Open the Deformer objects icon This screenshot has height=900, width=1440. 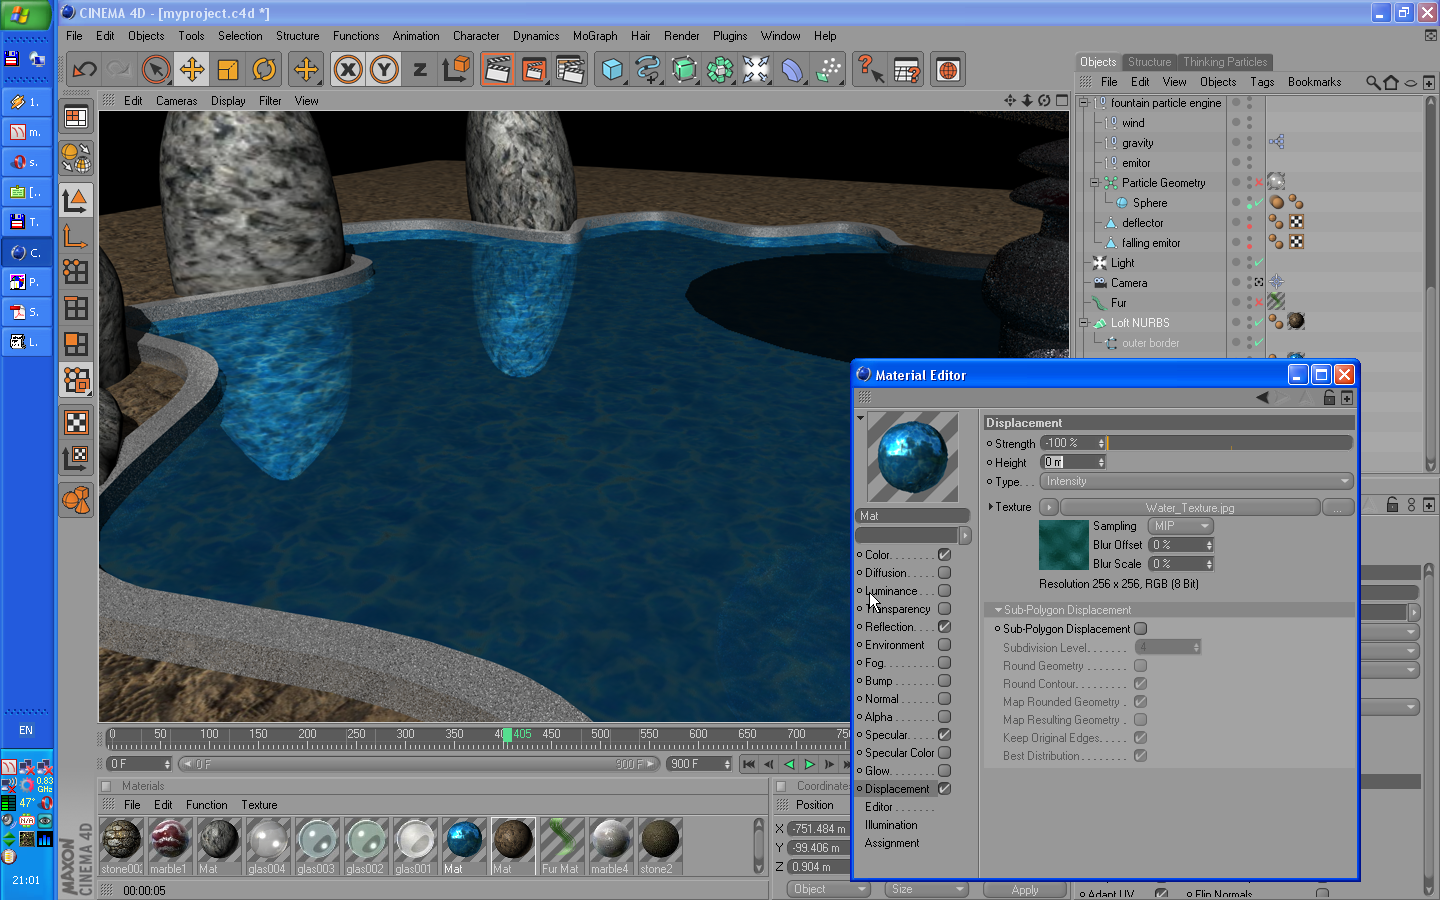tap(792, 69)
